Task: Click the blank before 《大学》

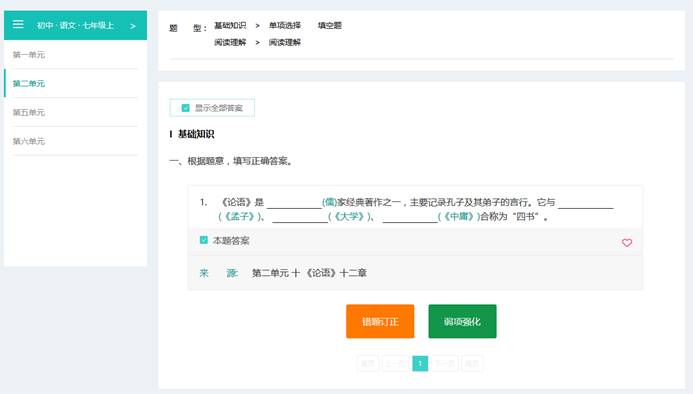Action: (300, 218)
